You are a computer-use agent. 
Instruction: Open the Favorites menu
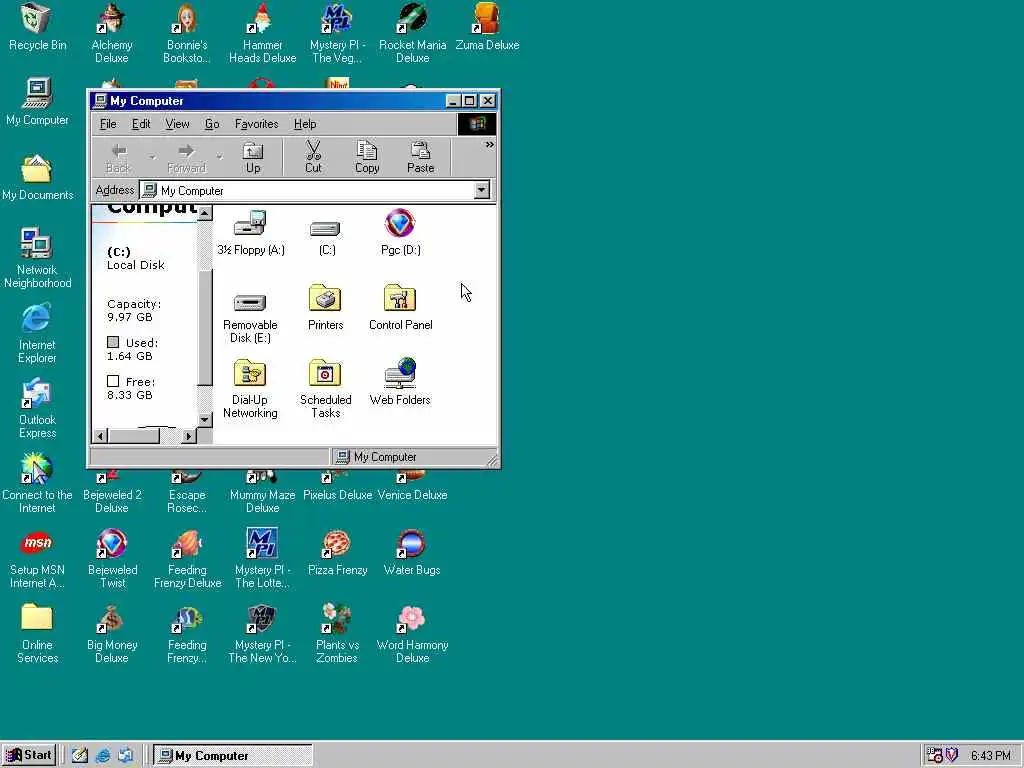tap(256, 123)
